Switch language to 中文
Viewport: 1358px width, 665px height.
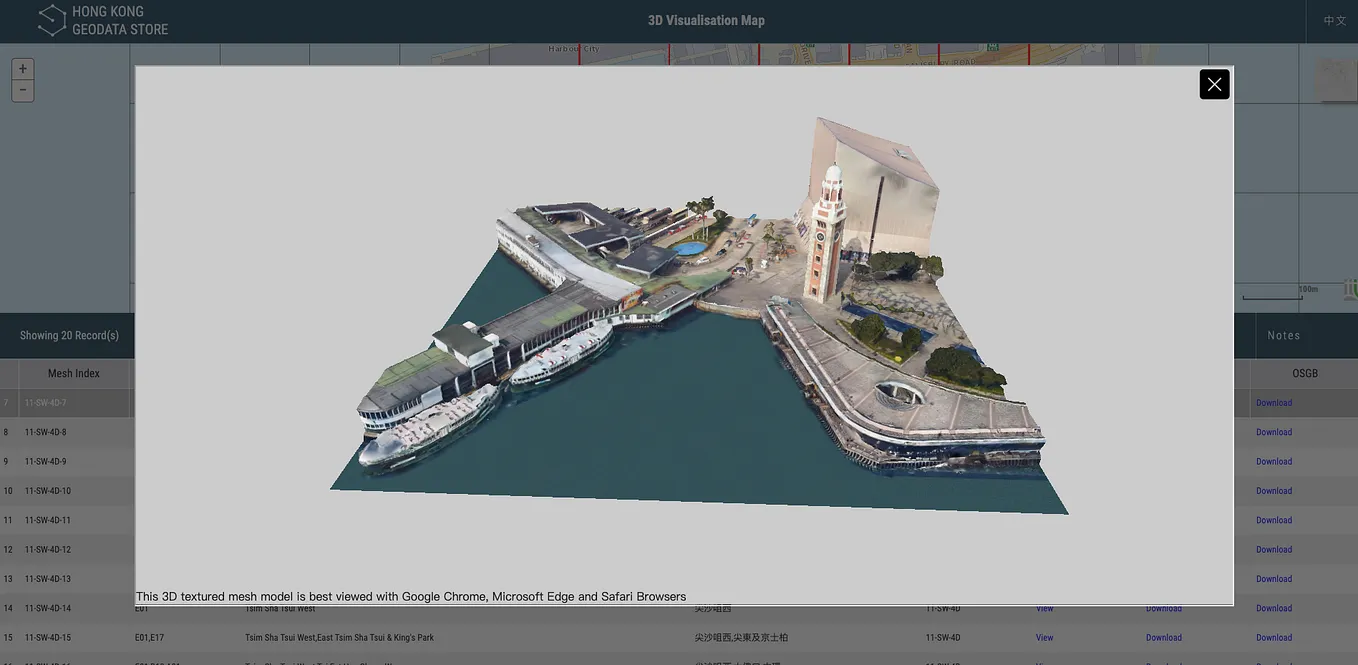pyautogui.click(x=1335, y=20)
